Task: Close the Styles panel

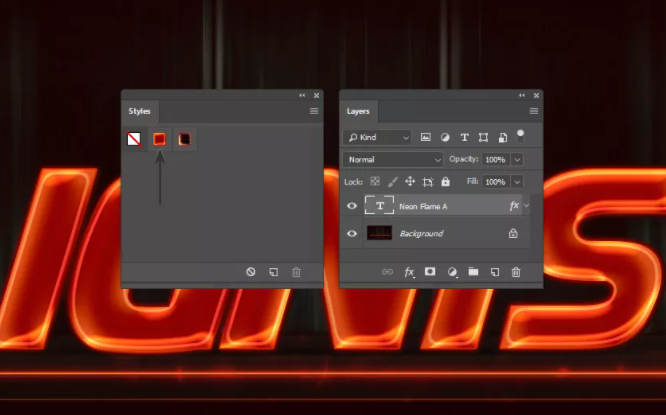Action: (316, 96)
